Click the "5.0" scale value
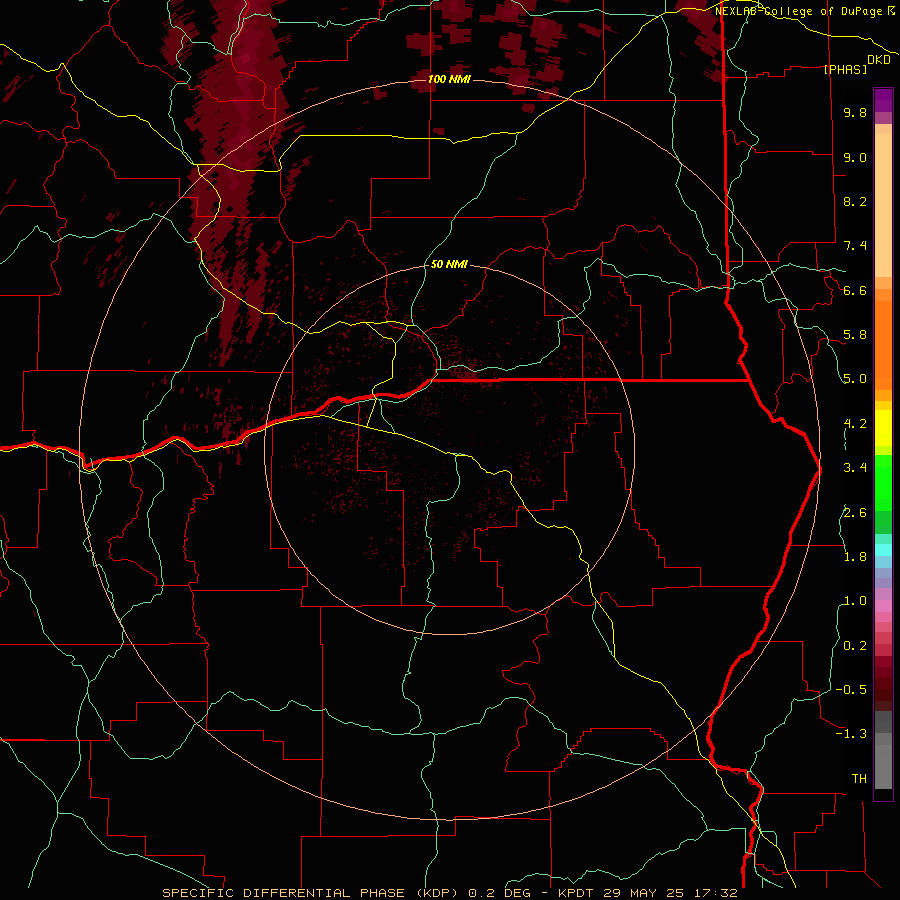This screenshot has width=900, height=900. pyautogui.click(x=855, y=379)
